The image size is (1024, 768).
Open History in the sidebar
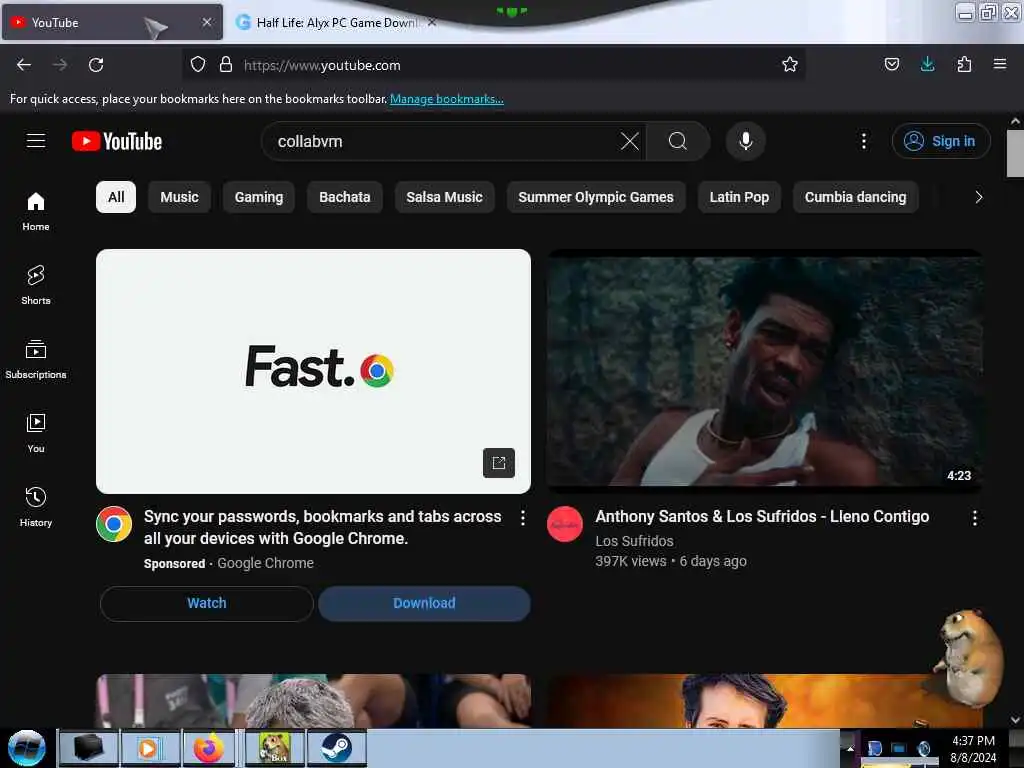click(36, 507)
